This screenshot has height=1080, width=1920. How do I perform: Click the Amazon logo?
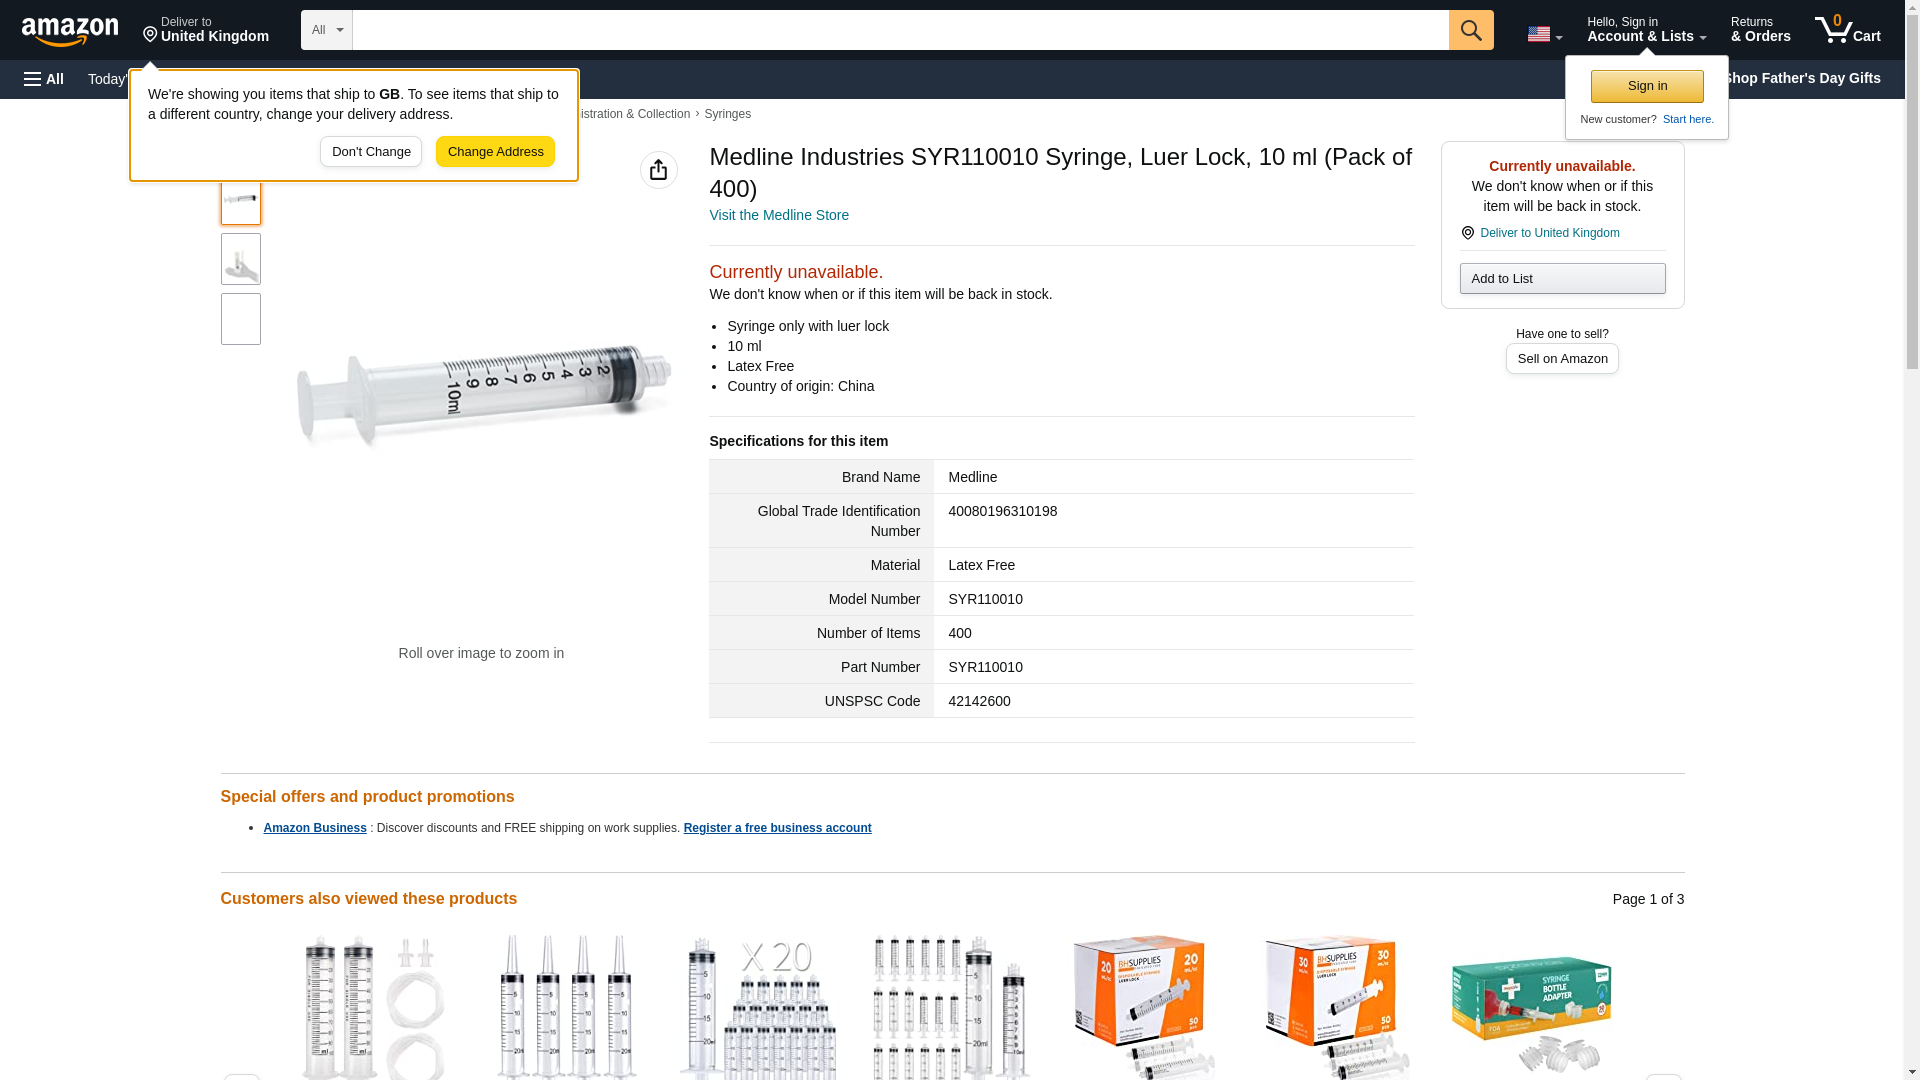[x=70, y=31]
